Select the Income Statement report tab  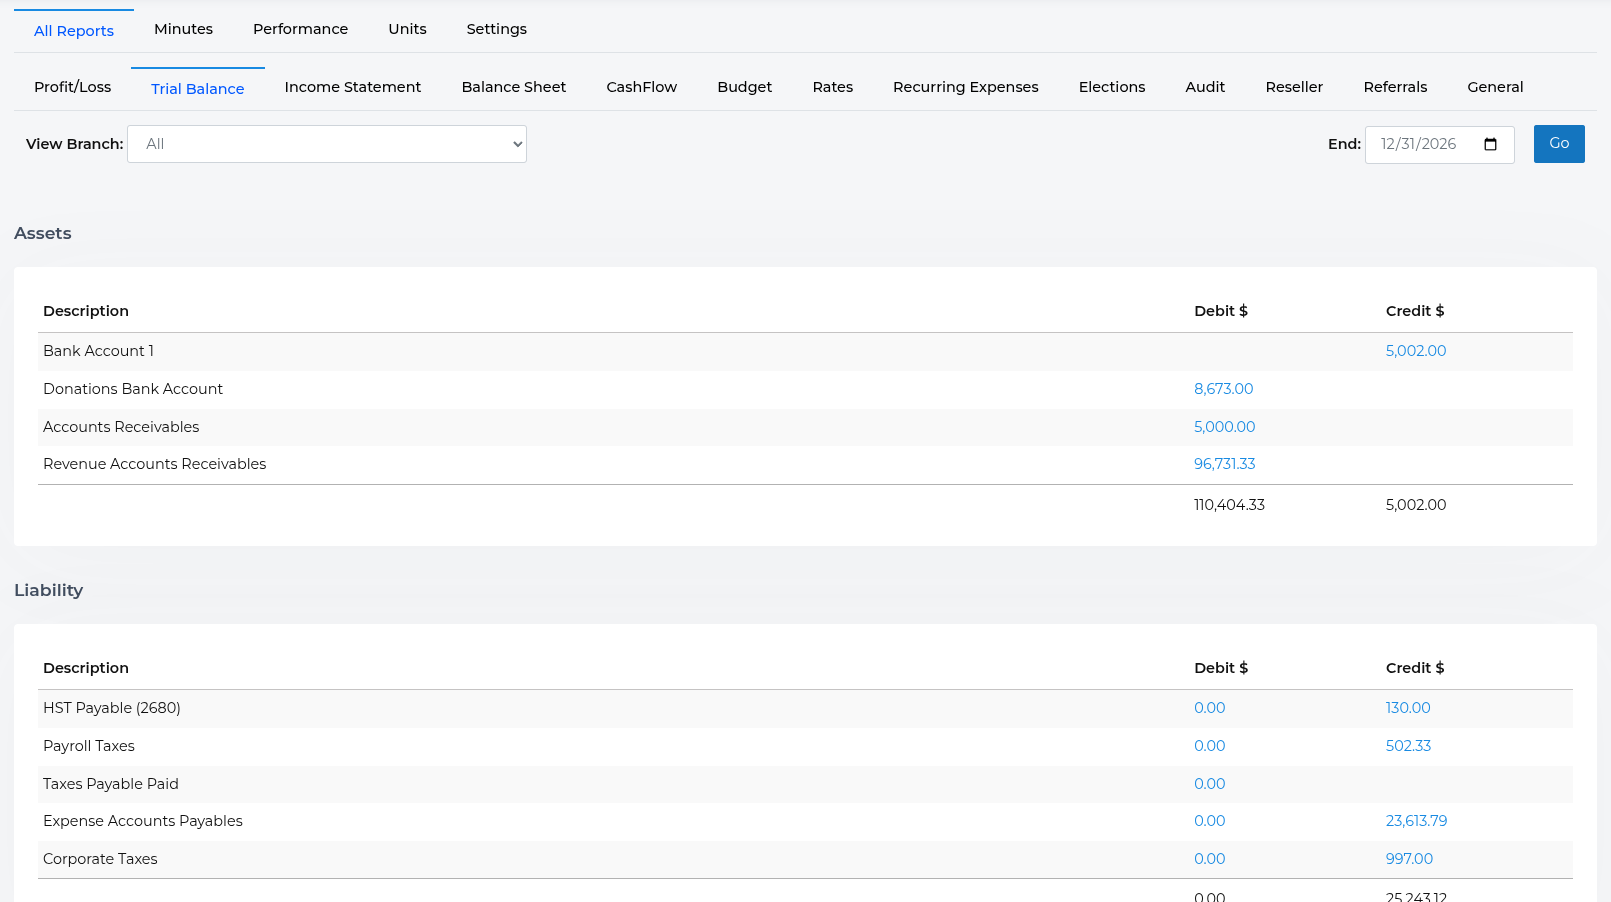tap(352, 87)
